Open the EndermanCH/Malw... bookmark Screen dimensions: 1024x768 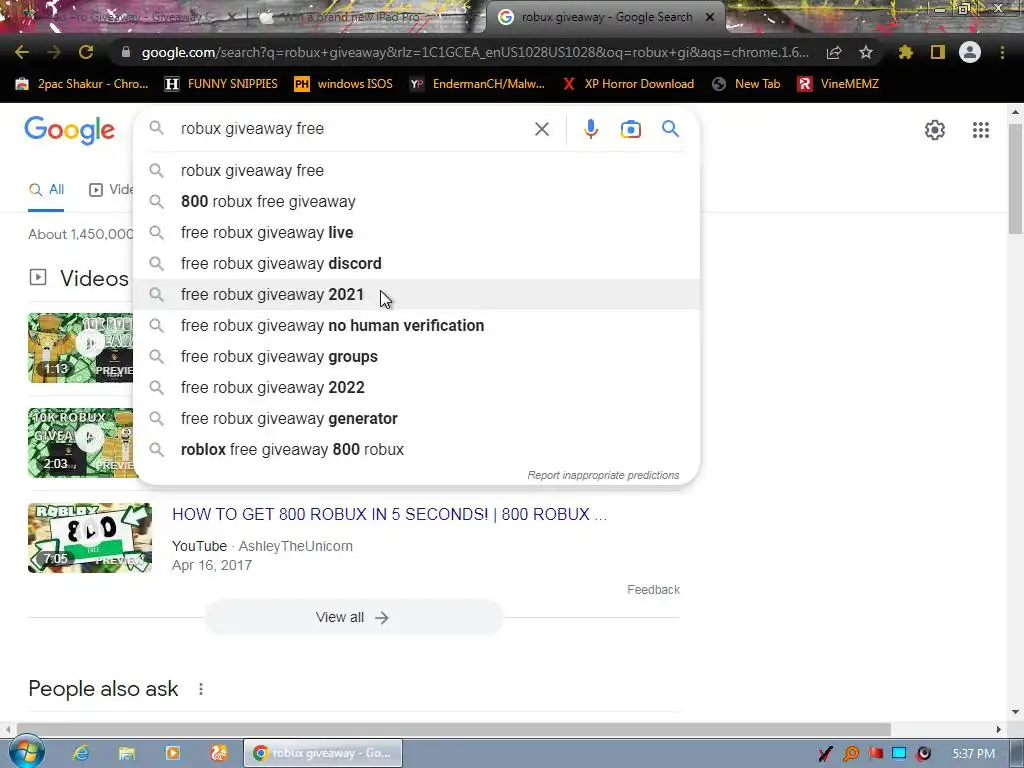coord(477,84)
